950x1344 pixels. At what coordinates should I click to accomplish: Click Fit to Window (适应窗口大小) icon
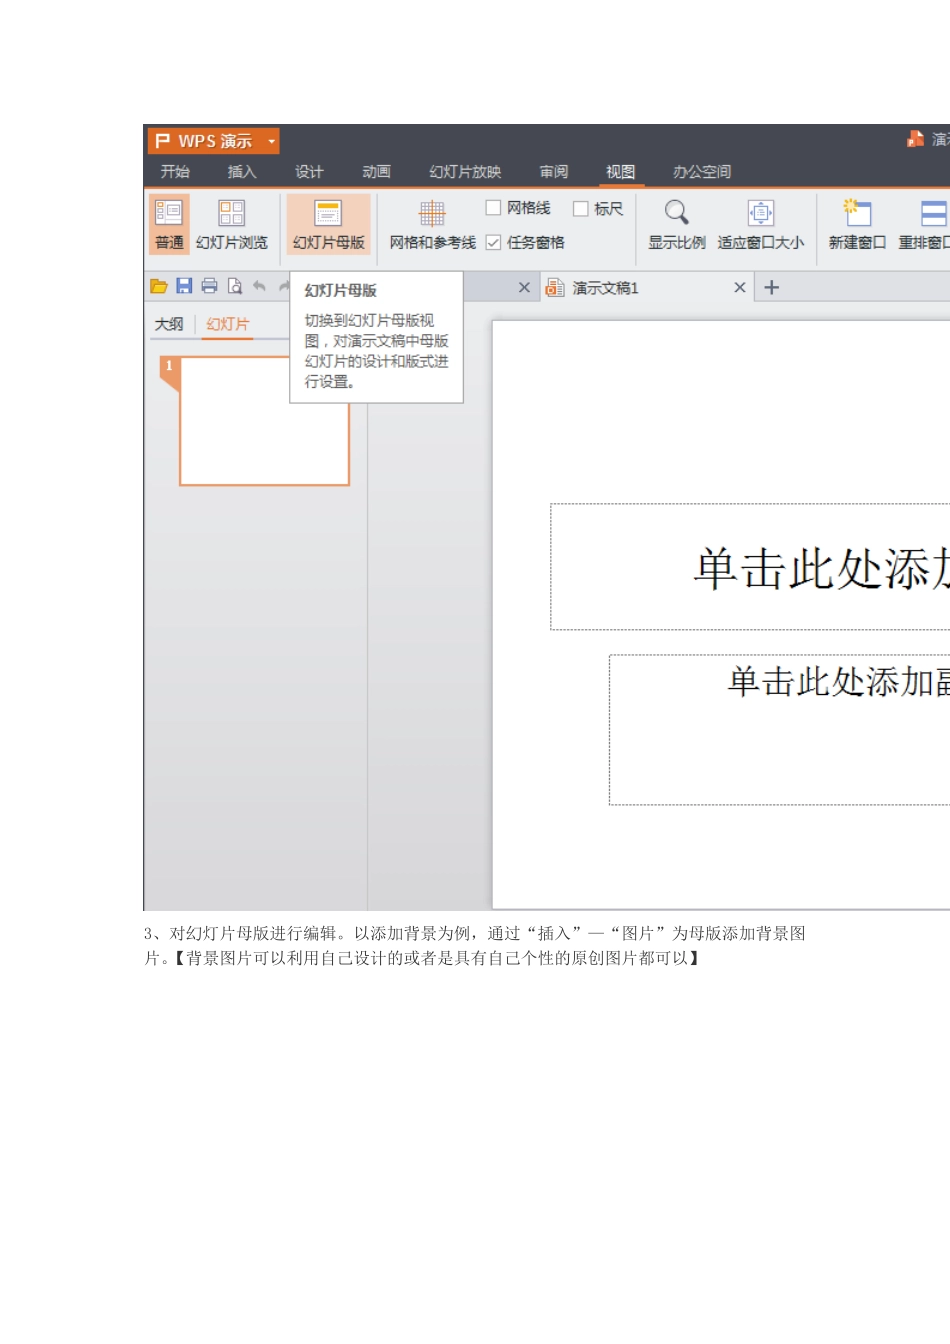[760, 213]
